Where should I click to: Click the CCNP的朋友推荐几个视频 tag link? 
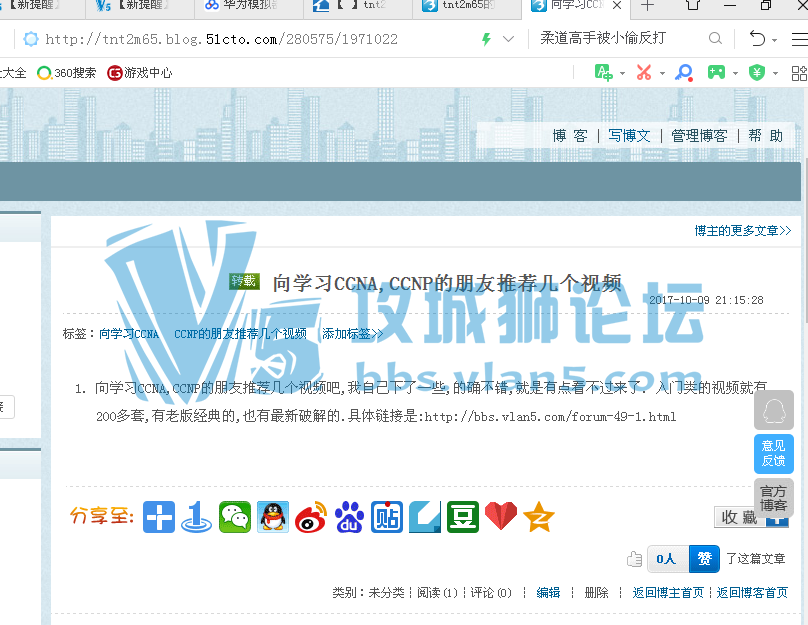[x=240, y=334]
